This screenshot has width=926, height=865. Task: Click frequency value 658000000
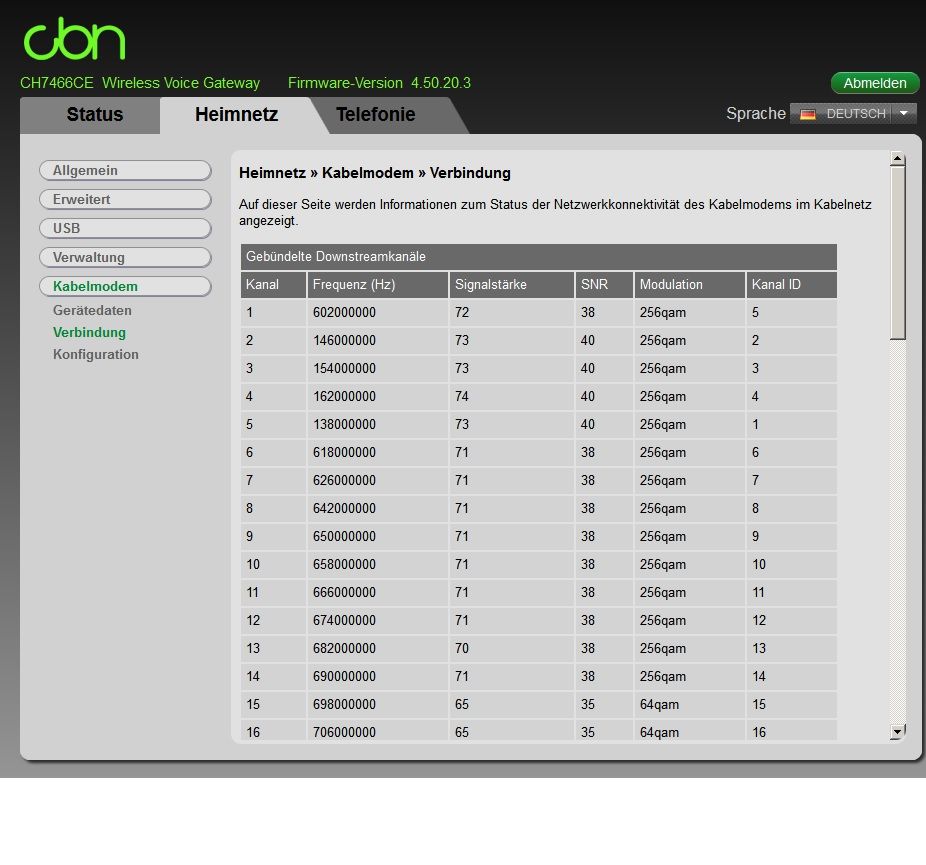pyautogui.click(x=344, y=564)
